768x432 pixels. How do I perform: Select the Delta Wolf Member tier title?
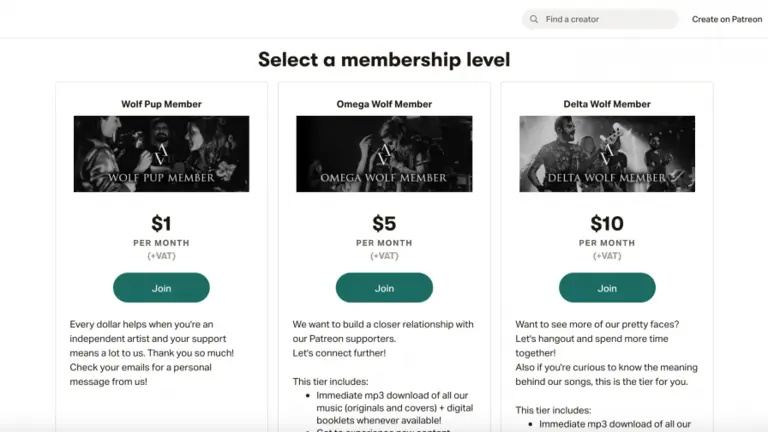[x=607, y=104]
